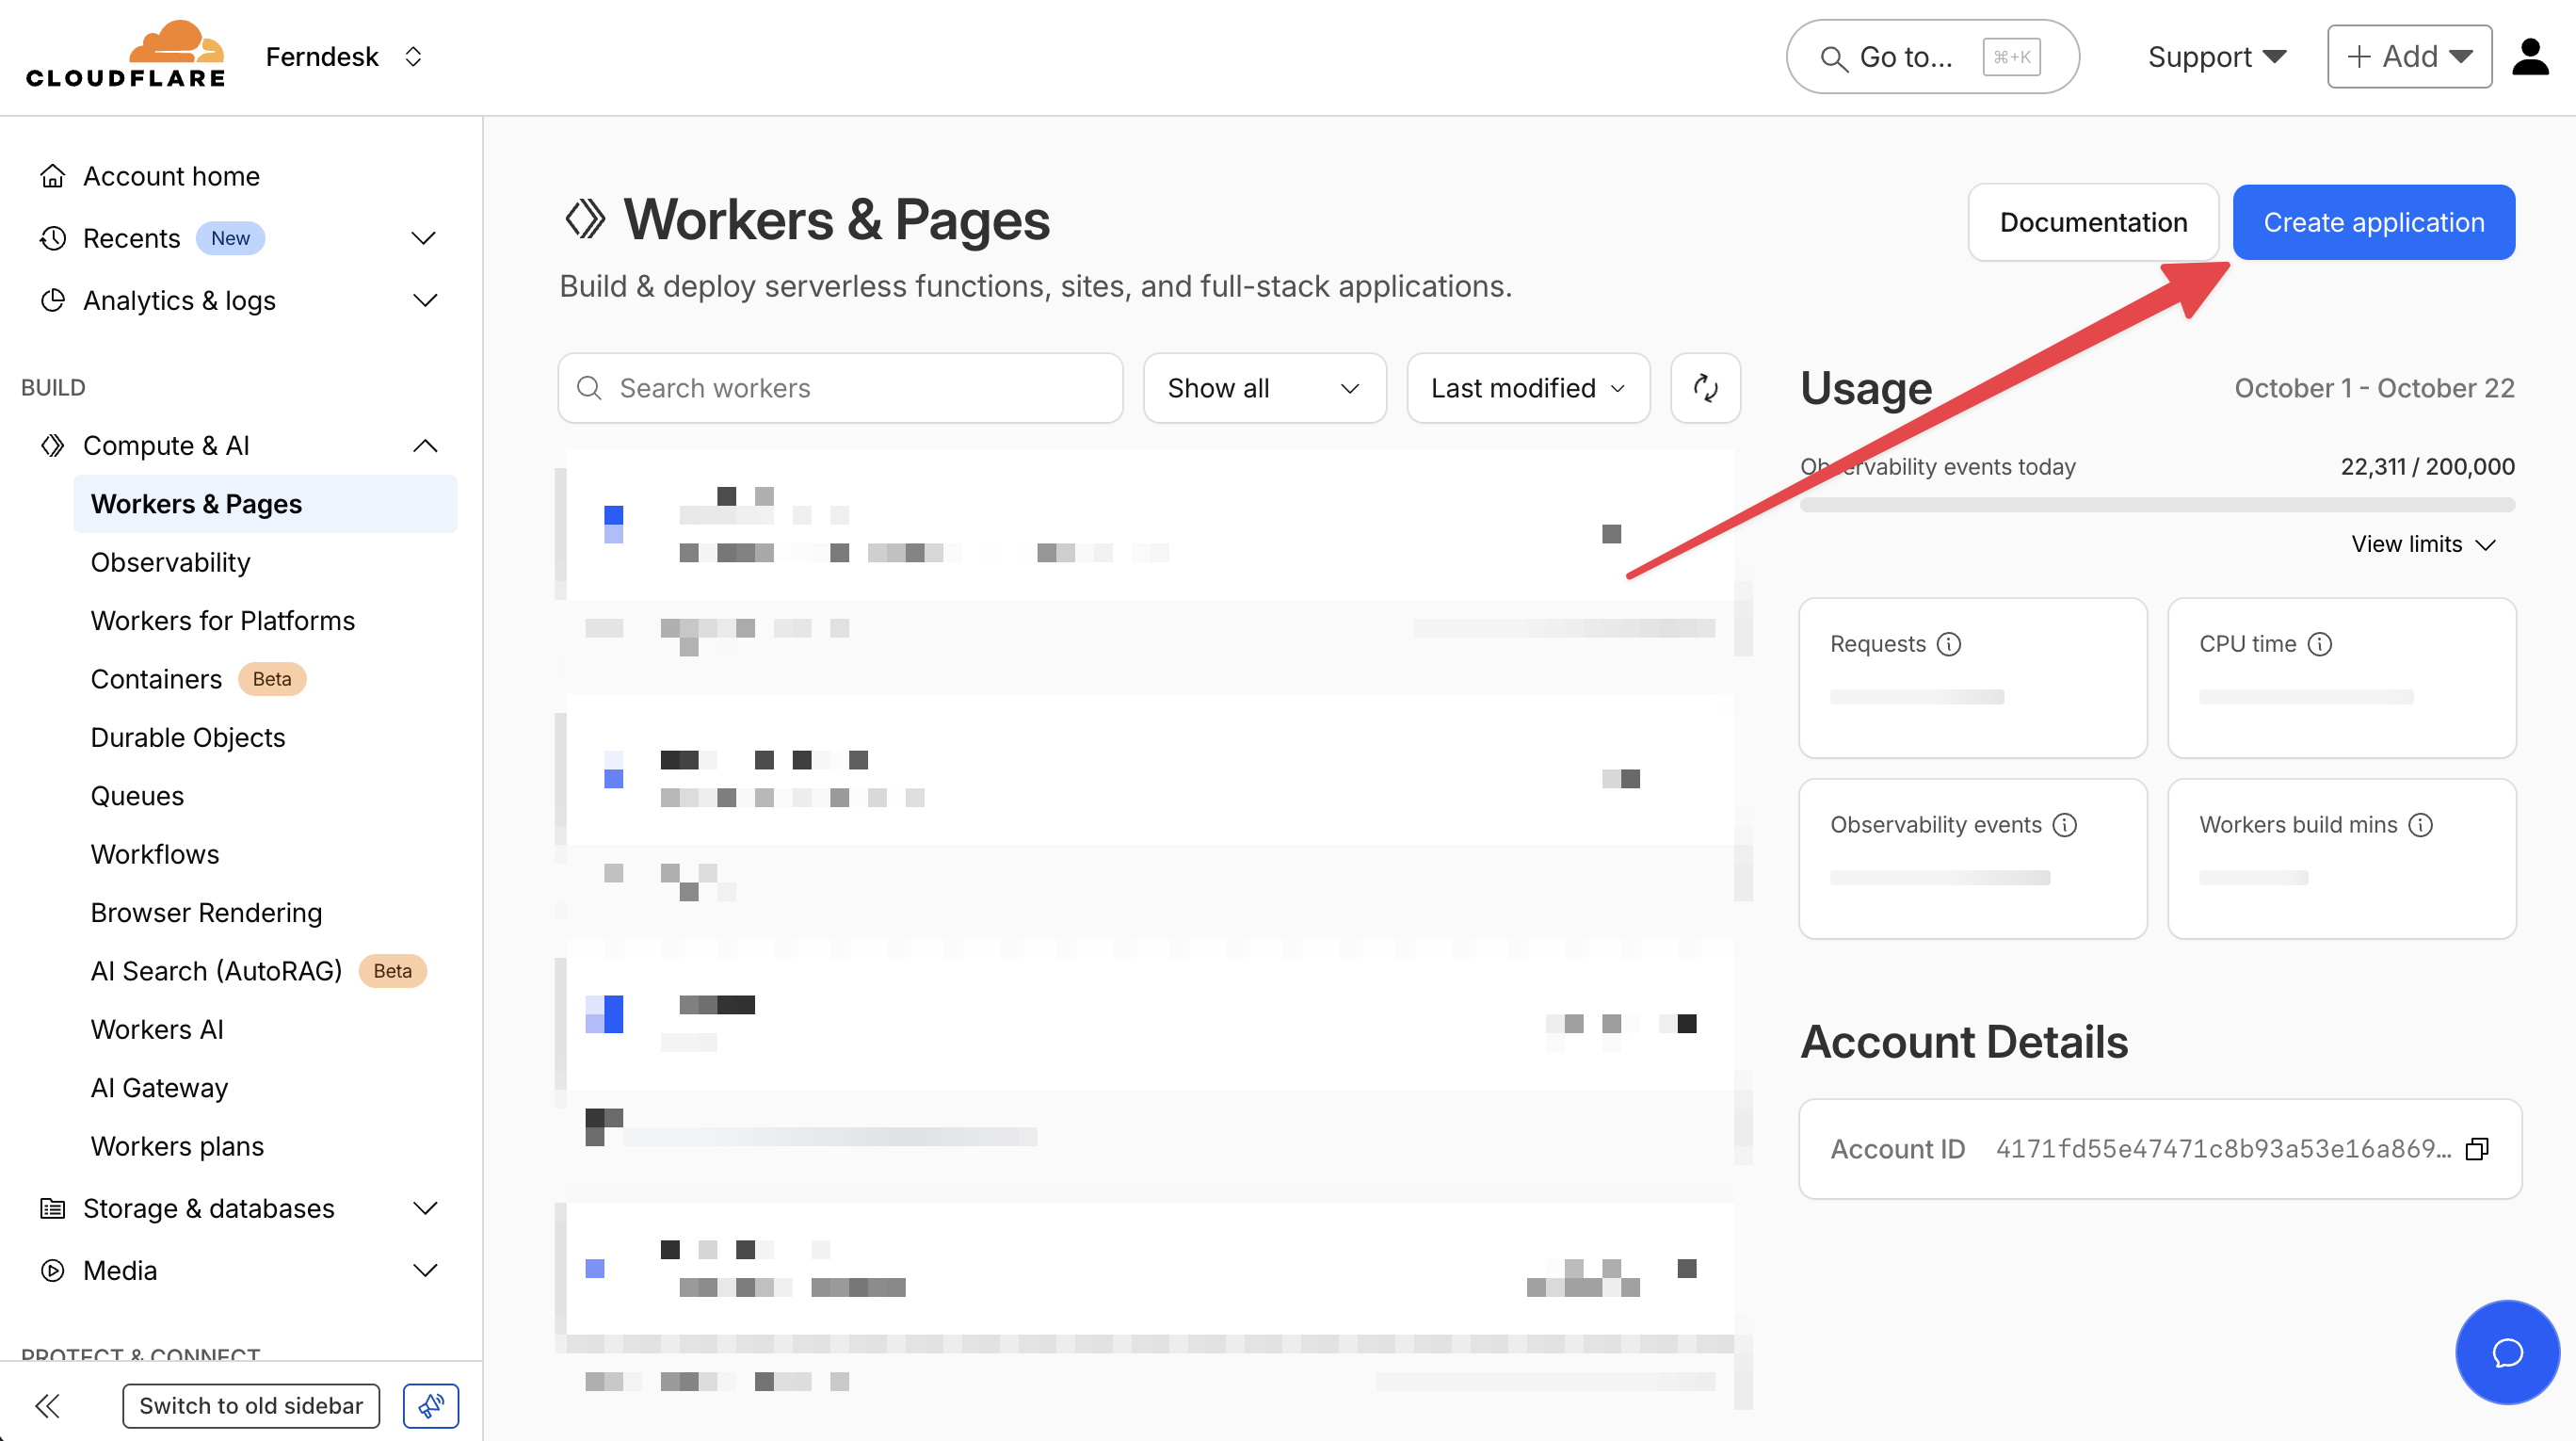Viewport: 2576px width, 1441px height.
Task: Expand the View limits section
Action: (x=2423, y=544)
